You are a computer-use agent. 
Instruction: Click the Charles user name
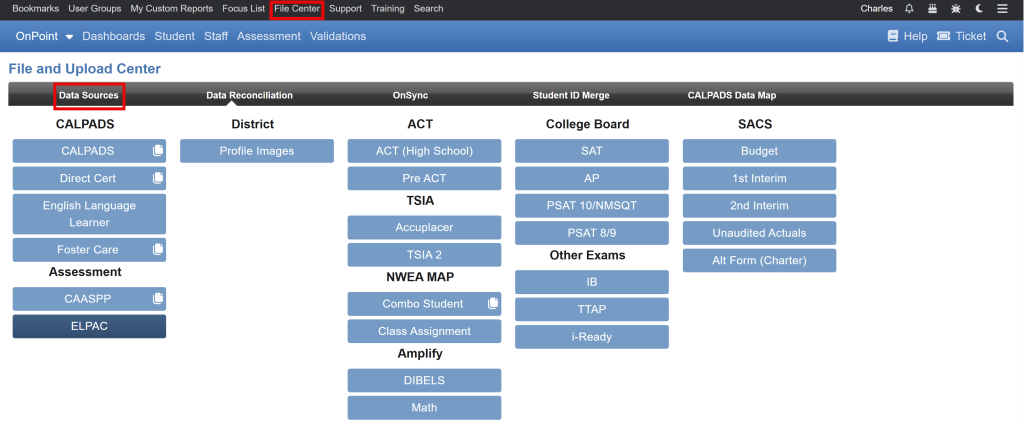pyautogui.click(x=876, y=8)
